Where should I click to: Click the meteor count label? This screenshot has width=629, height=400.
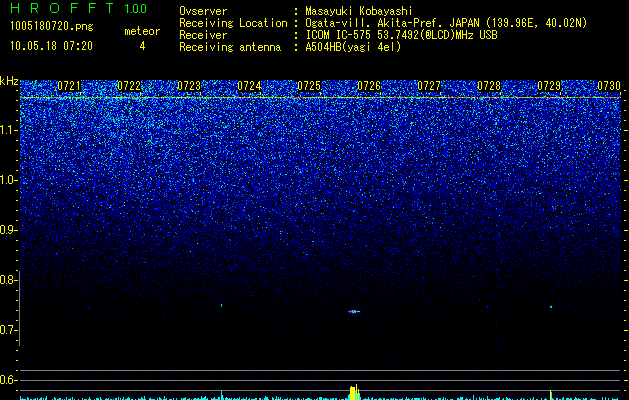[142, 31]
